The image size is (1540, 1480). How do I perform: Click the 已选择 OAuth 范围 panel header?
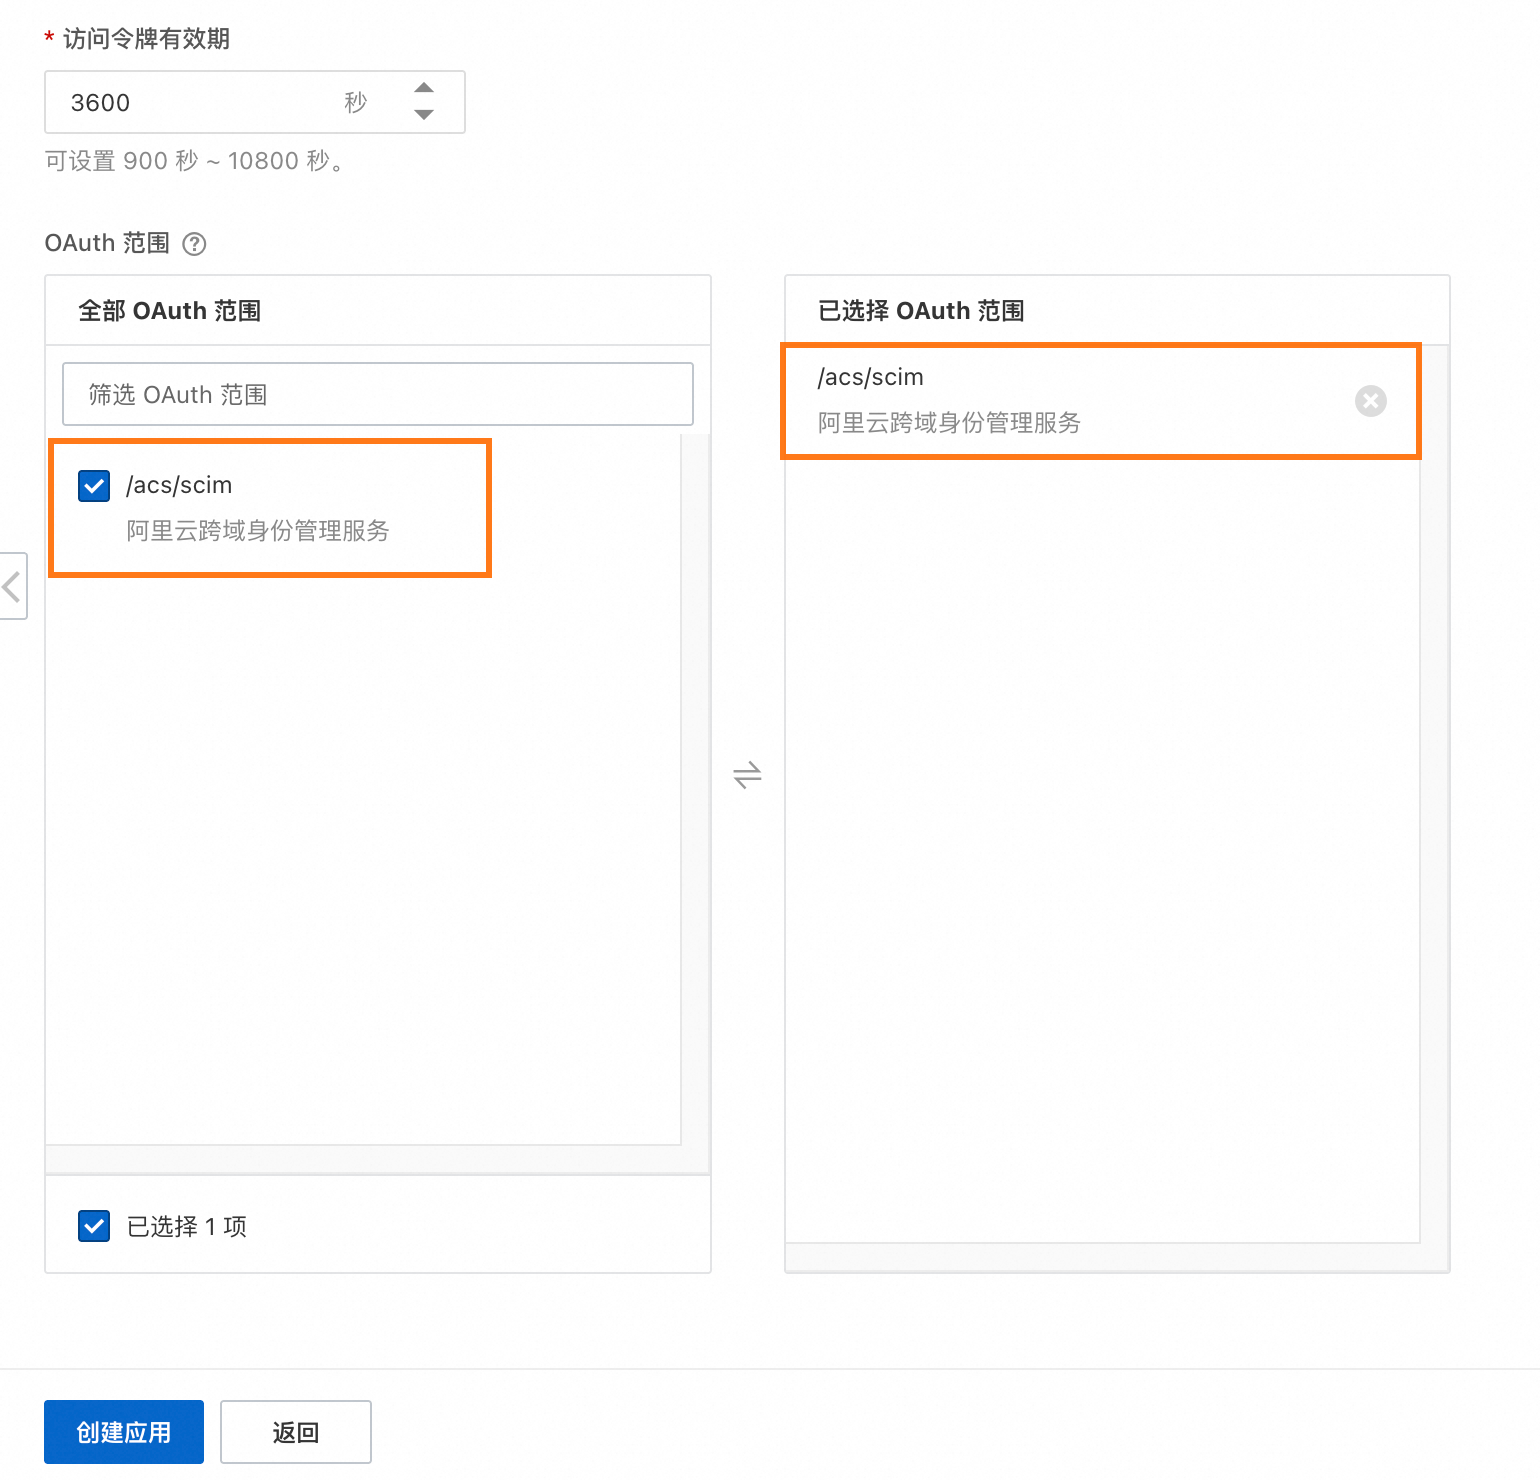(921, 311)
